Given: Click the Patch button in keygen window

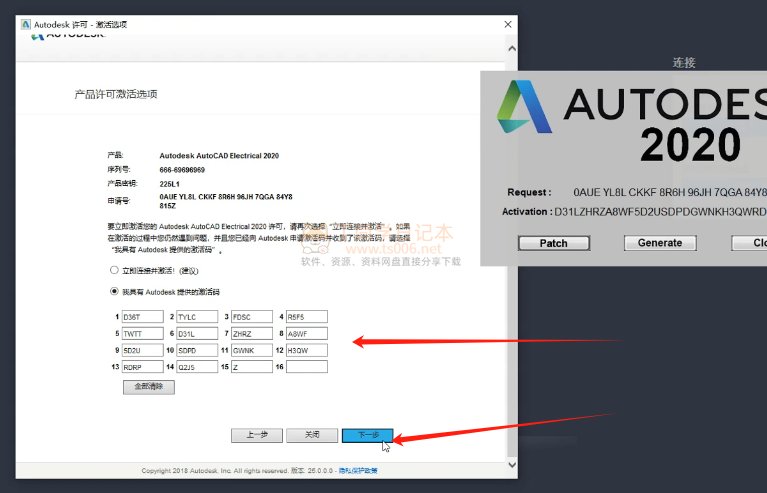Looking at the screenshot, I should point(554,243).
